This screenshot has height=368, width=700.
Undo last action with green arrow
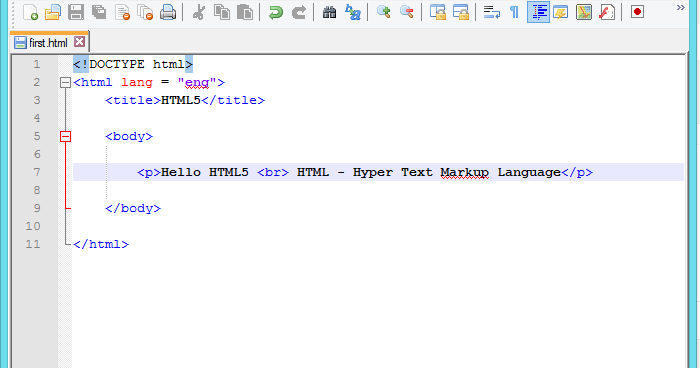tap(275, 12)
